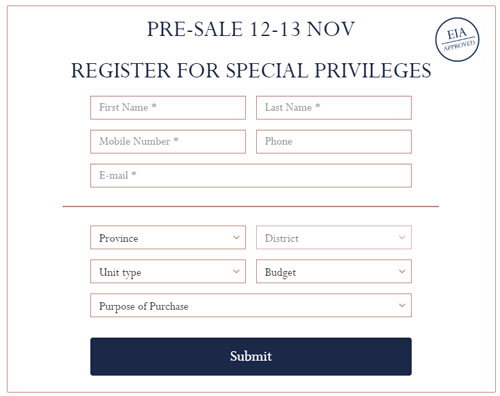Screen dimensions: 500x396
Task: Select the Mobile Number input
Action: [168, 142]
